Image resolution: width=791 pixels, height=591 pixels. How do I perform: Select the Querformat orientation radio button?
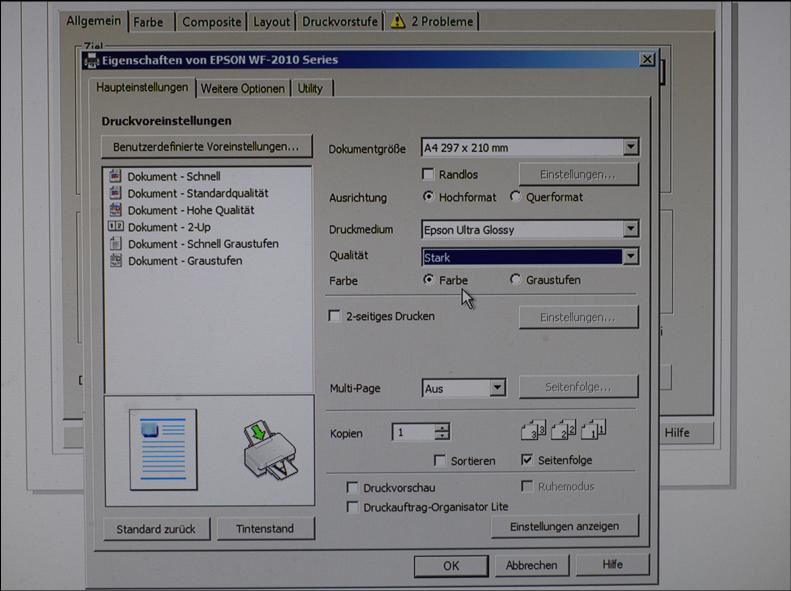pyautogui.click(x=516, y=197)
